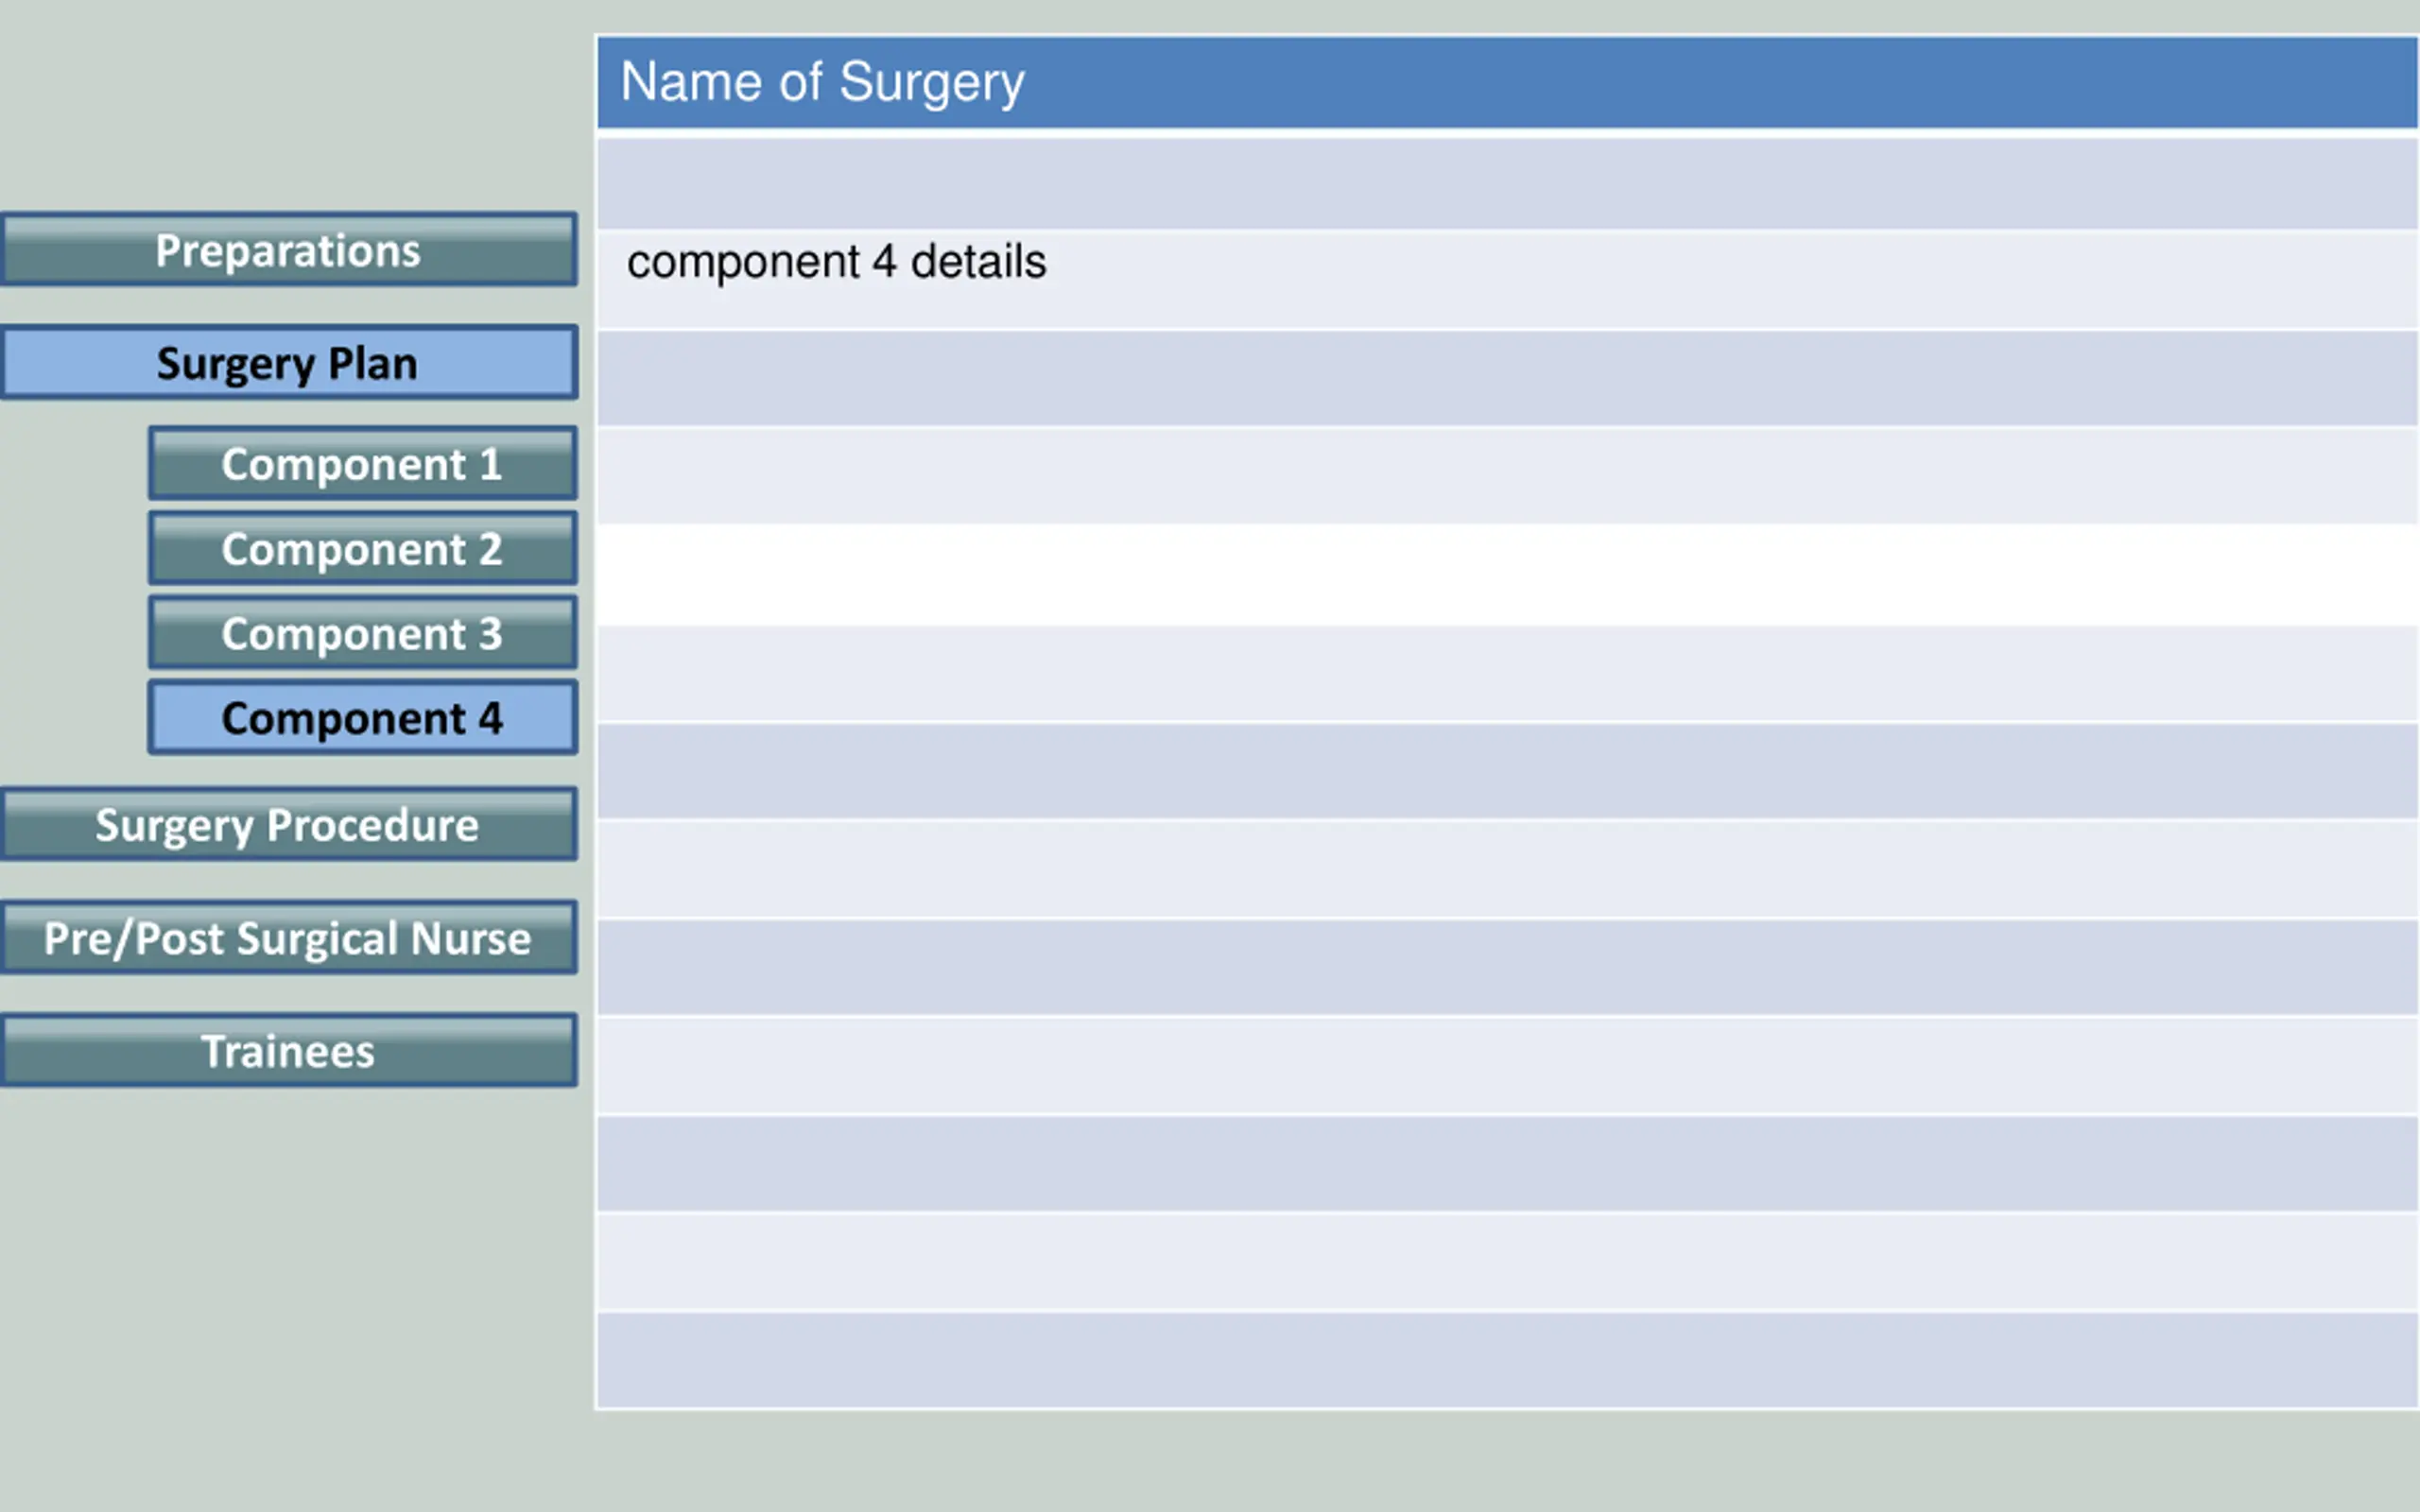Click the Preparations label text
Screen dimensions: 2420x1512
[288, 250]
